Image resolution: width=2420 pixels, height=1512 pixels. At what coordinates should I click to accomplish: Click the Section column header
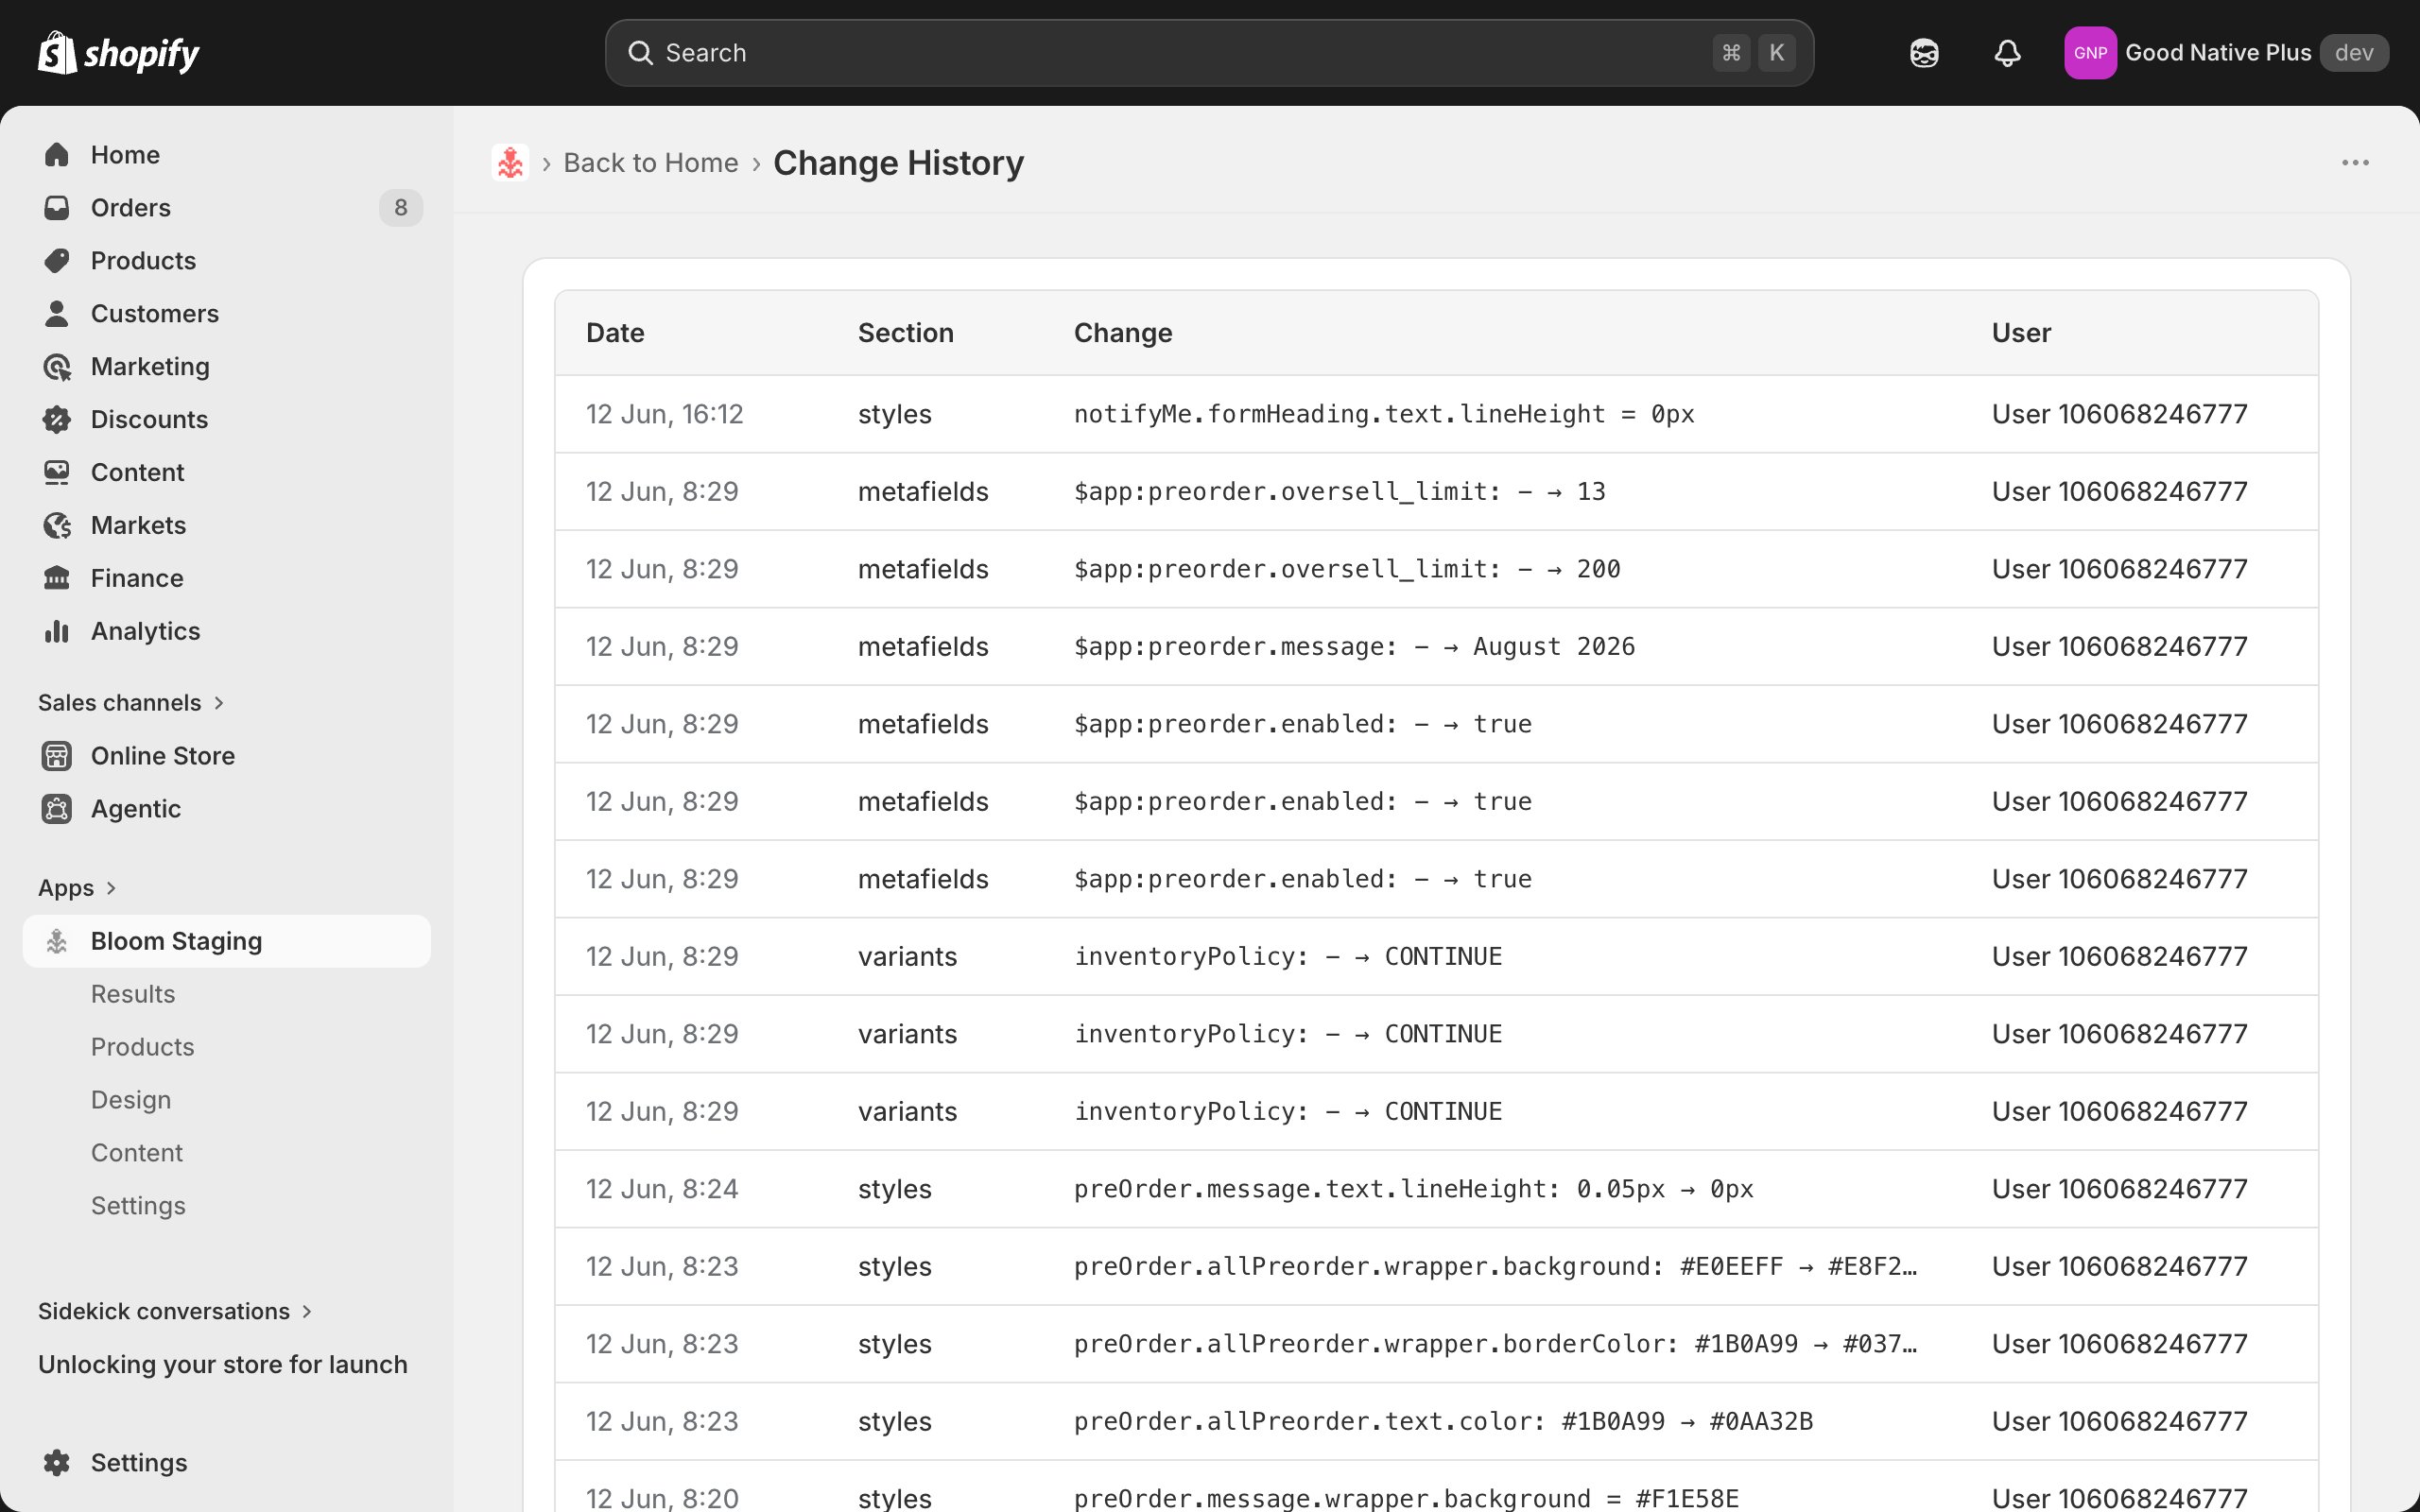pyautogui.click(x=906, y=333)
